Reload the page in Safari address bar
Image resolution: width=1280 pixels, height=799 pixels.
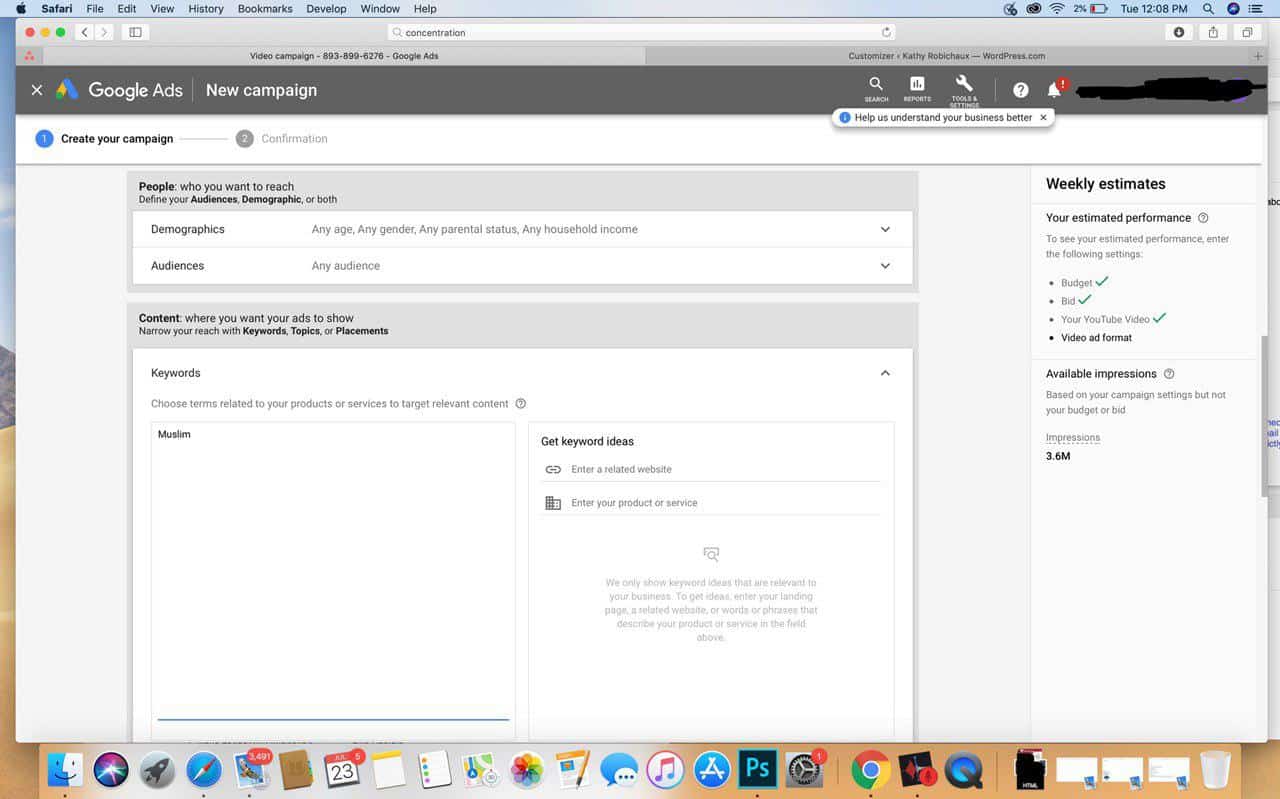click(886, 32)
